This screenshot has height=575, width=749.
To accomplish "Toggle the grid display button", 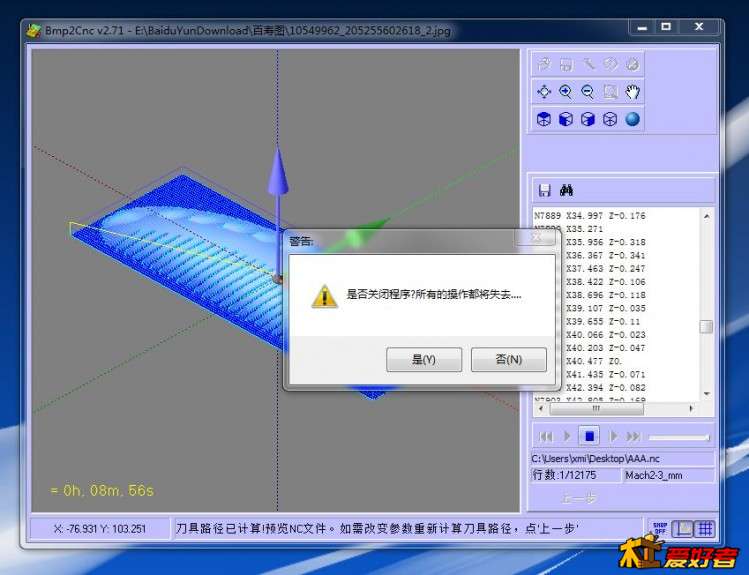I will [x=704, y=528].
